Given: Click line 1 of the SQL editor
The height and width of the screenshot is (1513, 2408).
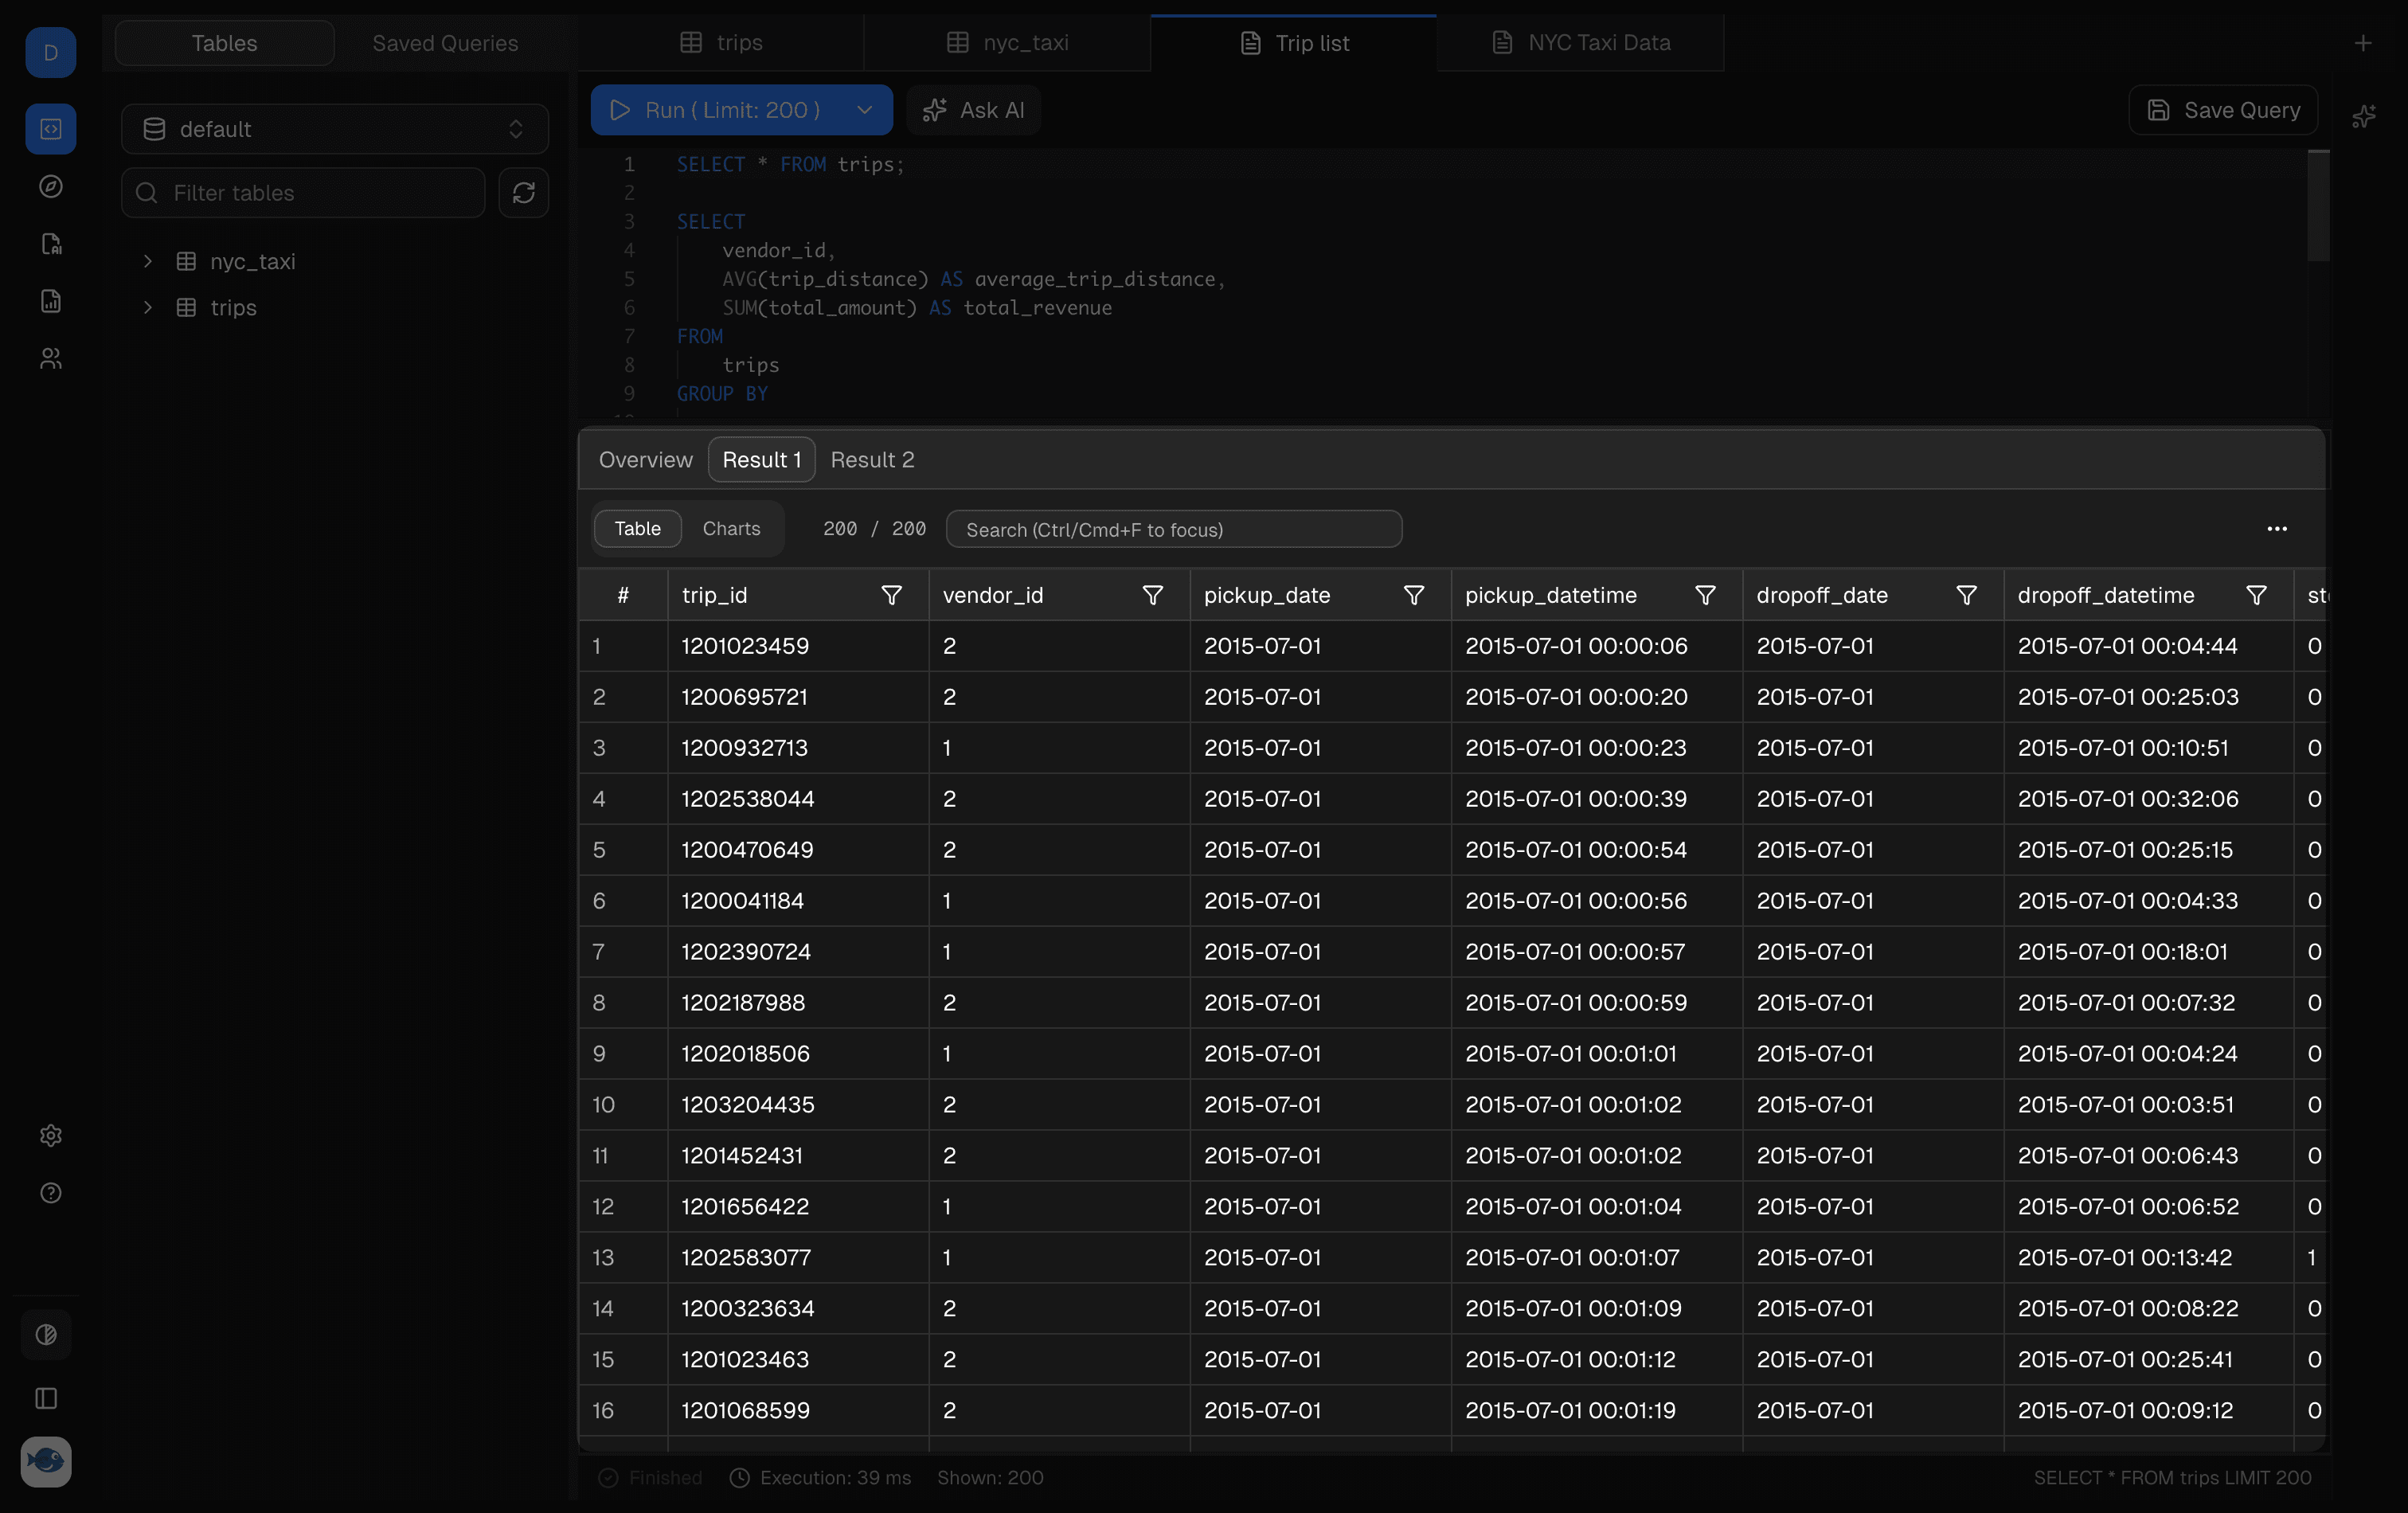Looking at the screenshot, I should coord(790,165).
